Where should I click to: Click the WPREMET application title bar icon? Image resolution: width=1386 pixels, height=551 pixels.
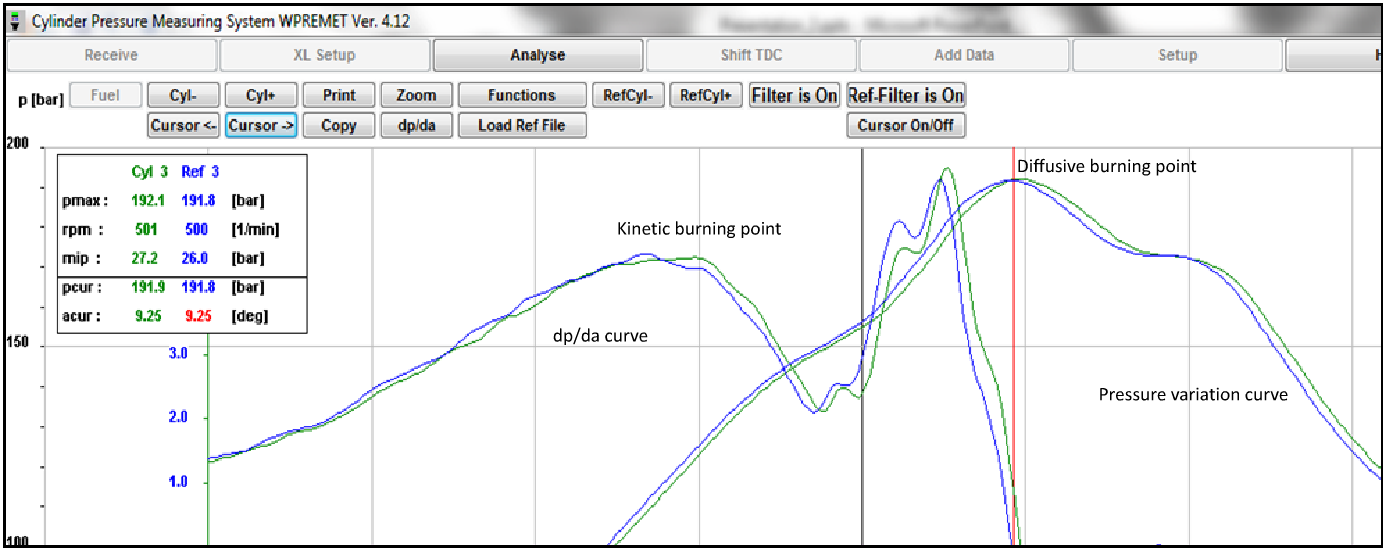[x=13, y=20]
